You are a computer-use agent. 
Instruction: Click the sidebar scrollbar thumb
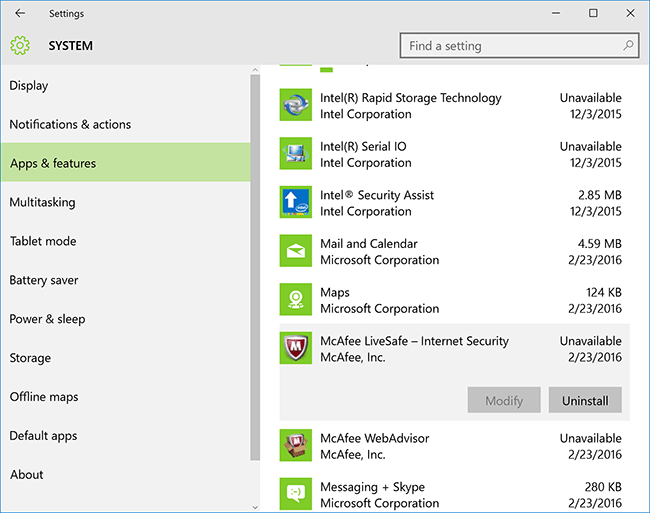tap(255, 268)
